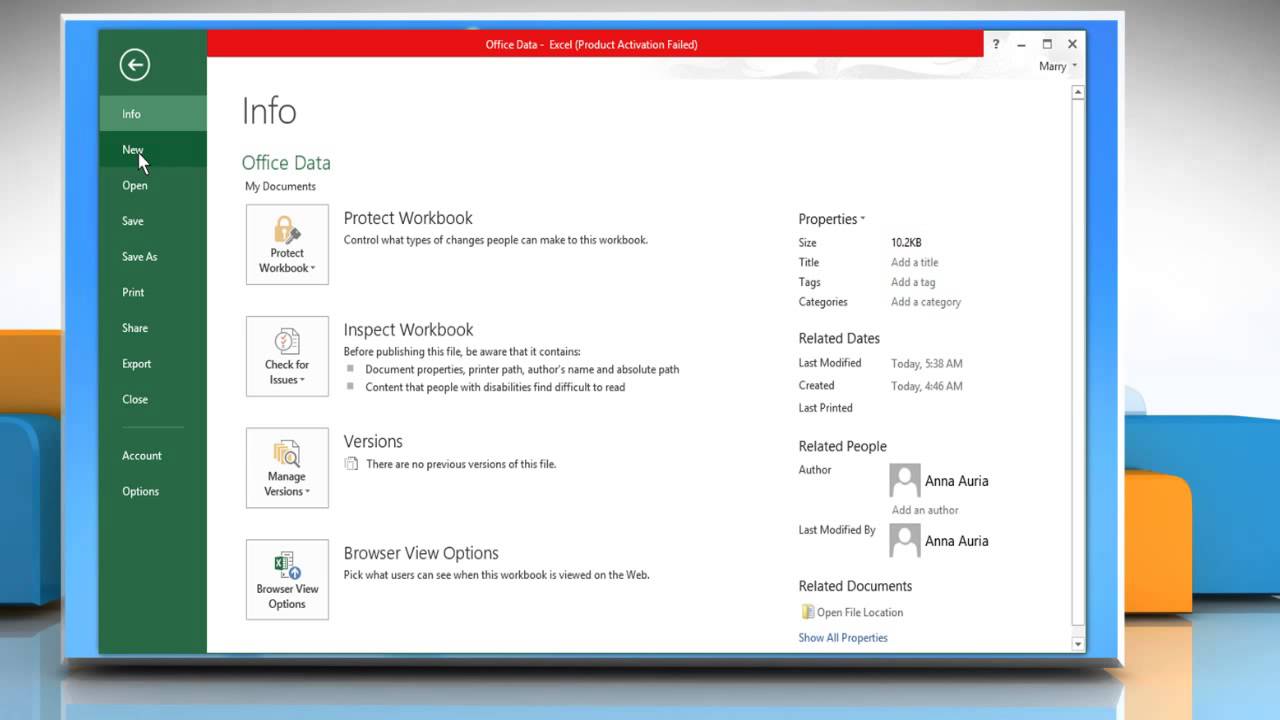Select Print in the sidebar
This screenshot has height=720, width=1280.
click(x=153, y=292)
